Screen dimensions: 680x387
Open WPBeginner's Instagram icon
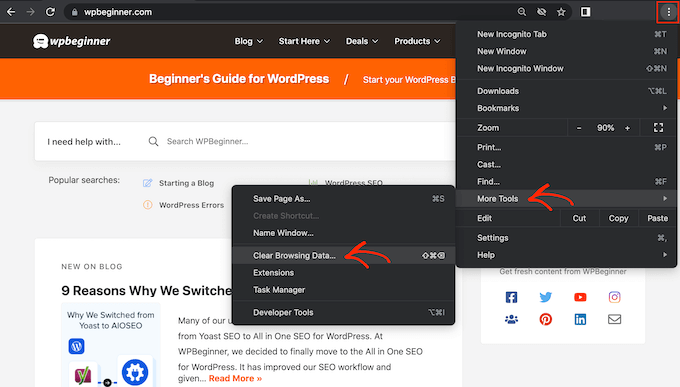tap(615, 297)
